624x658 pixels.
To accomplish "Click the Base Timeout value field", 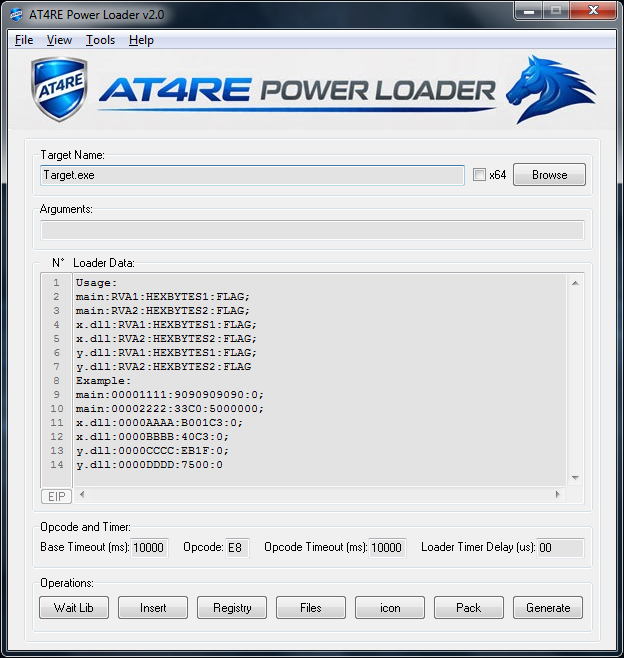I will (149, 547).
